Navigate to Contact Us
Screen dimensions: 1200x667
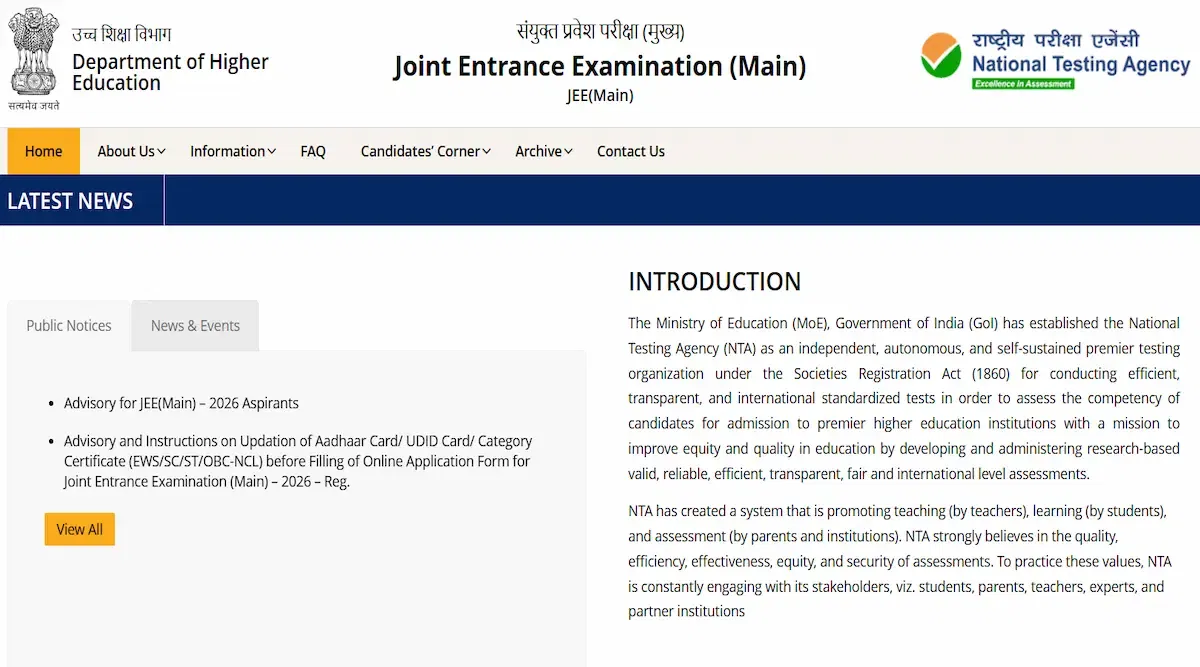tap(630, 151)
